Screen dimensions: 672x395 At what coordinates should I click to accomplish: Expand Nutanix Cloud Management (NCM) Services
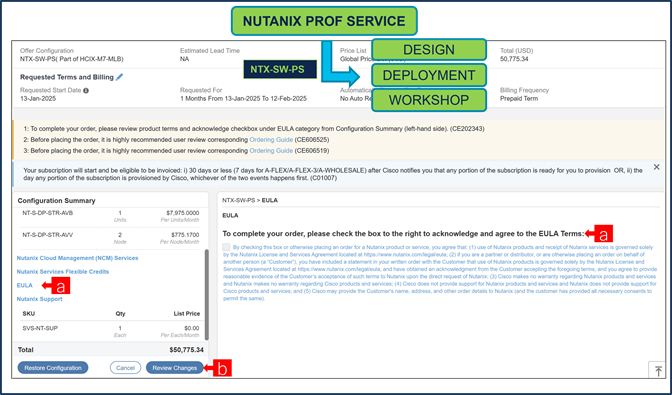[x=78, y=258]
